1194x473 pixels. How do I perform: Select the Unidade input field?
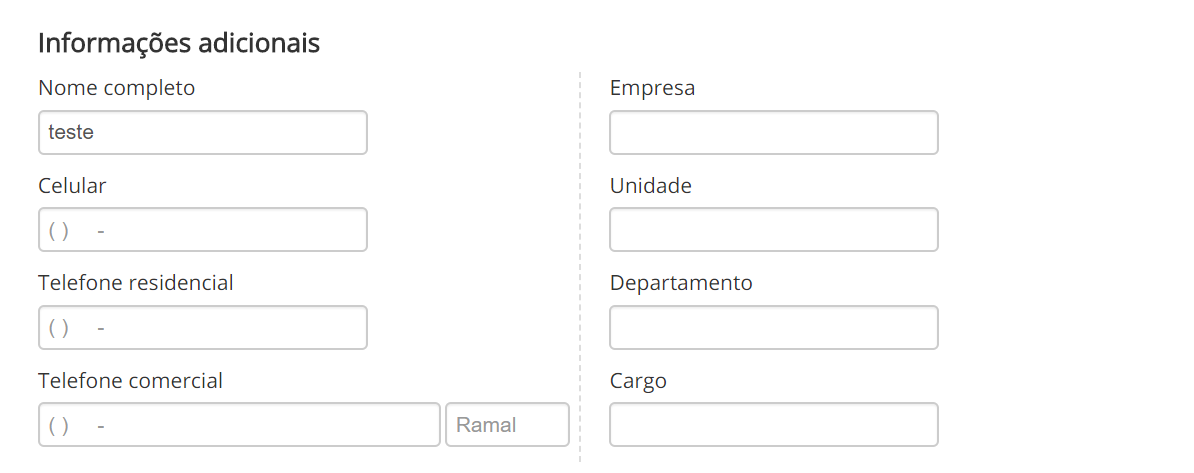click(773, 230)
